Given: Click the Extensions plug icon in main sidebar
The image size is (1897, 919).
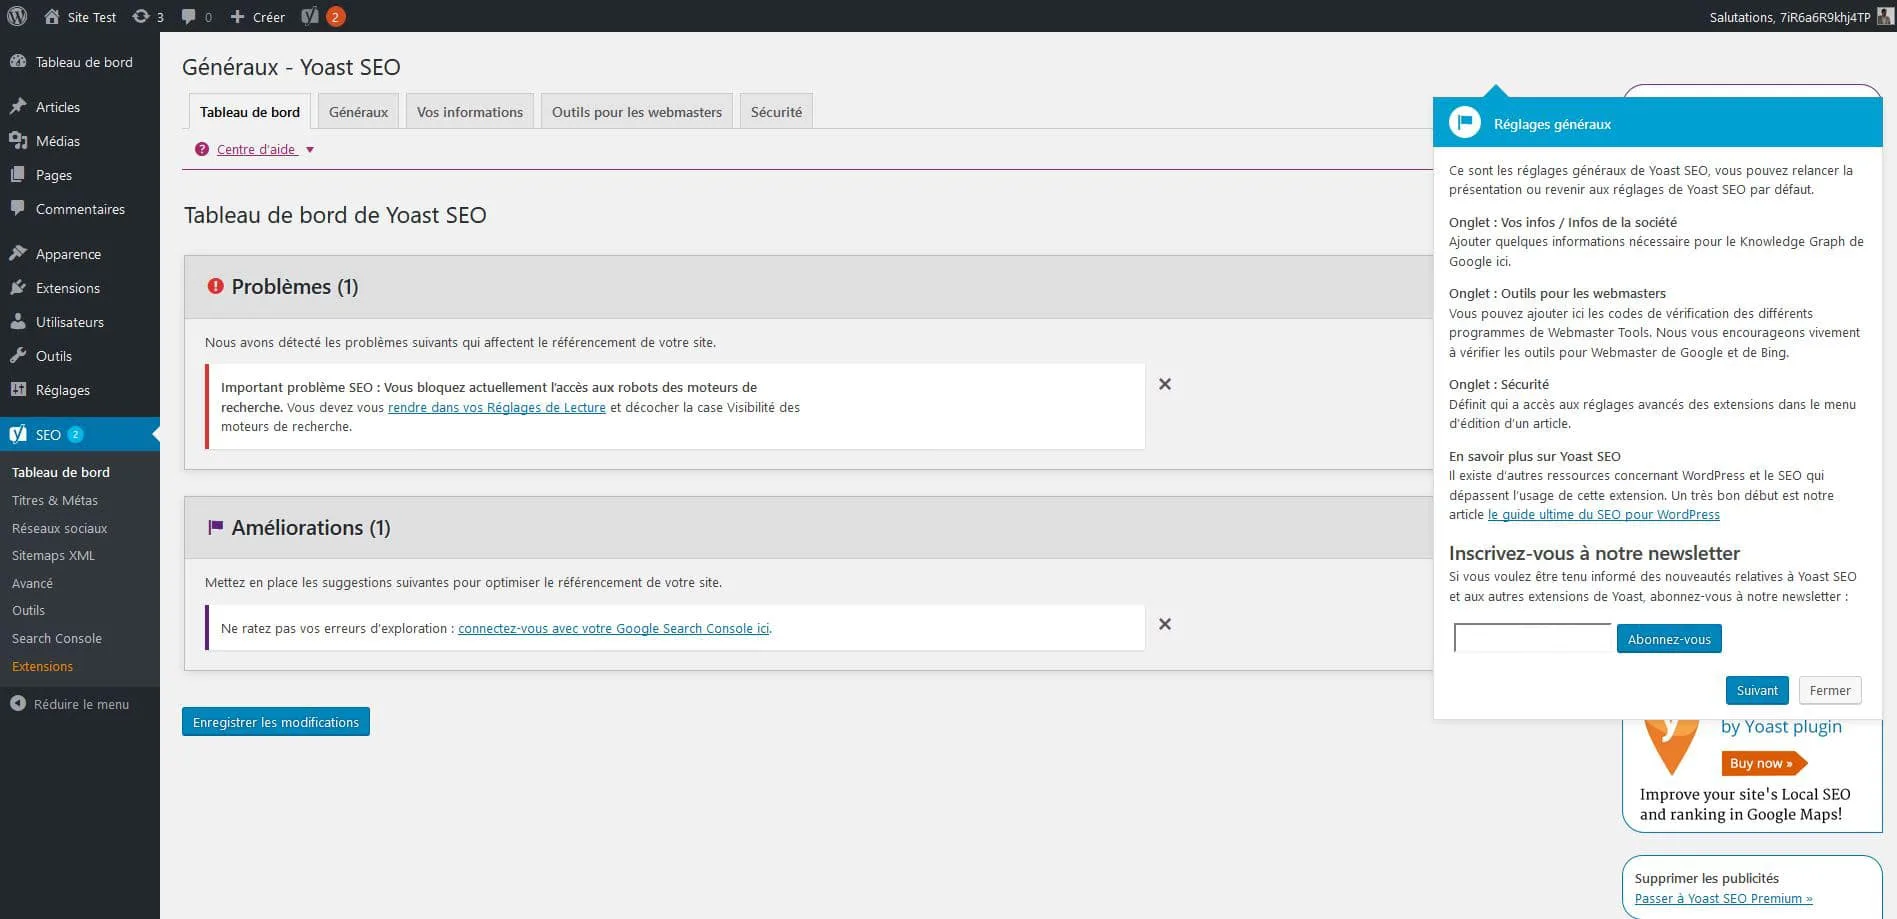Looking at the screenshot, I should pyautogui.click(x=18, y=287).
